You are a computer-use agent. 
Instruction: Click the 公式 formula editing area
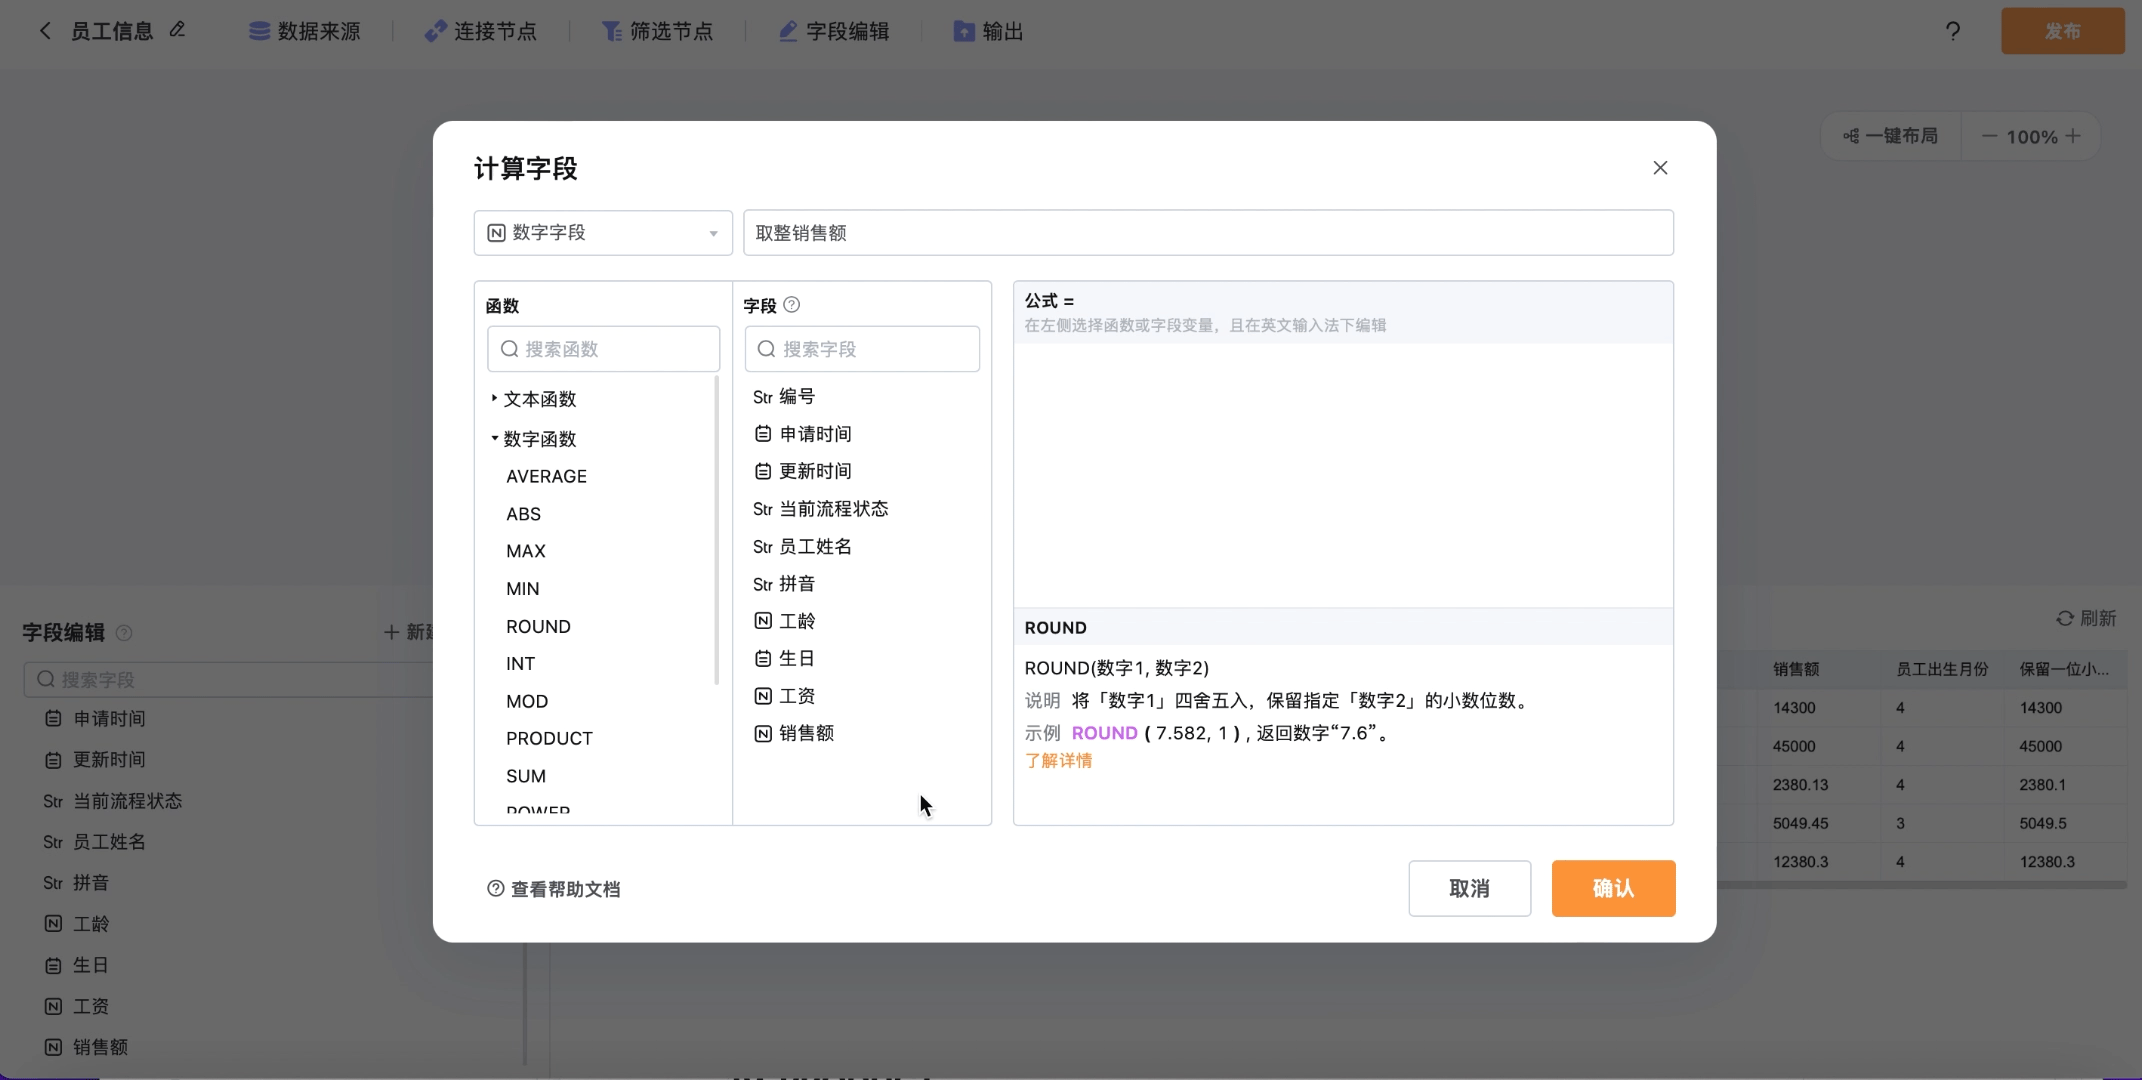(x=1343, y=475)
